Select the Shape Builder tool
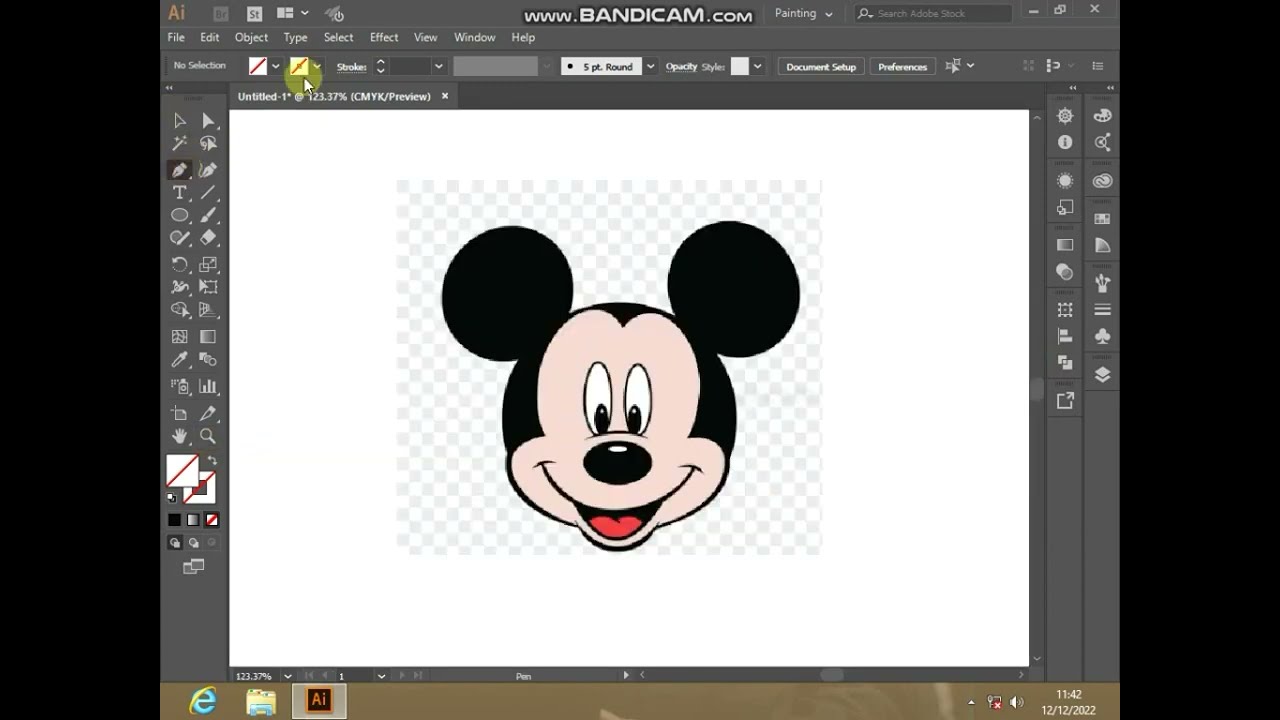This screenshot has height=720, width=1280. pos(179,311)
